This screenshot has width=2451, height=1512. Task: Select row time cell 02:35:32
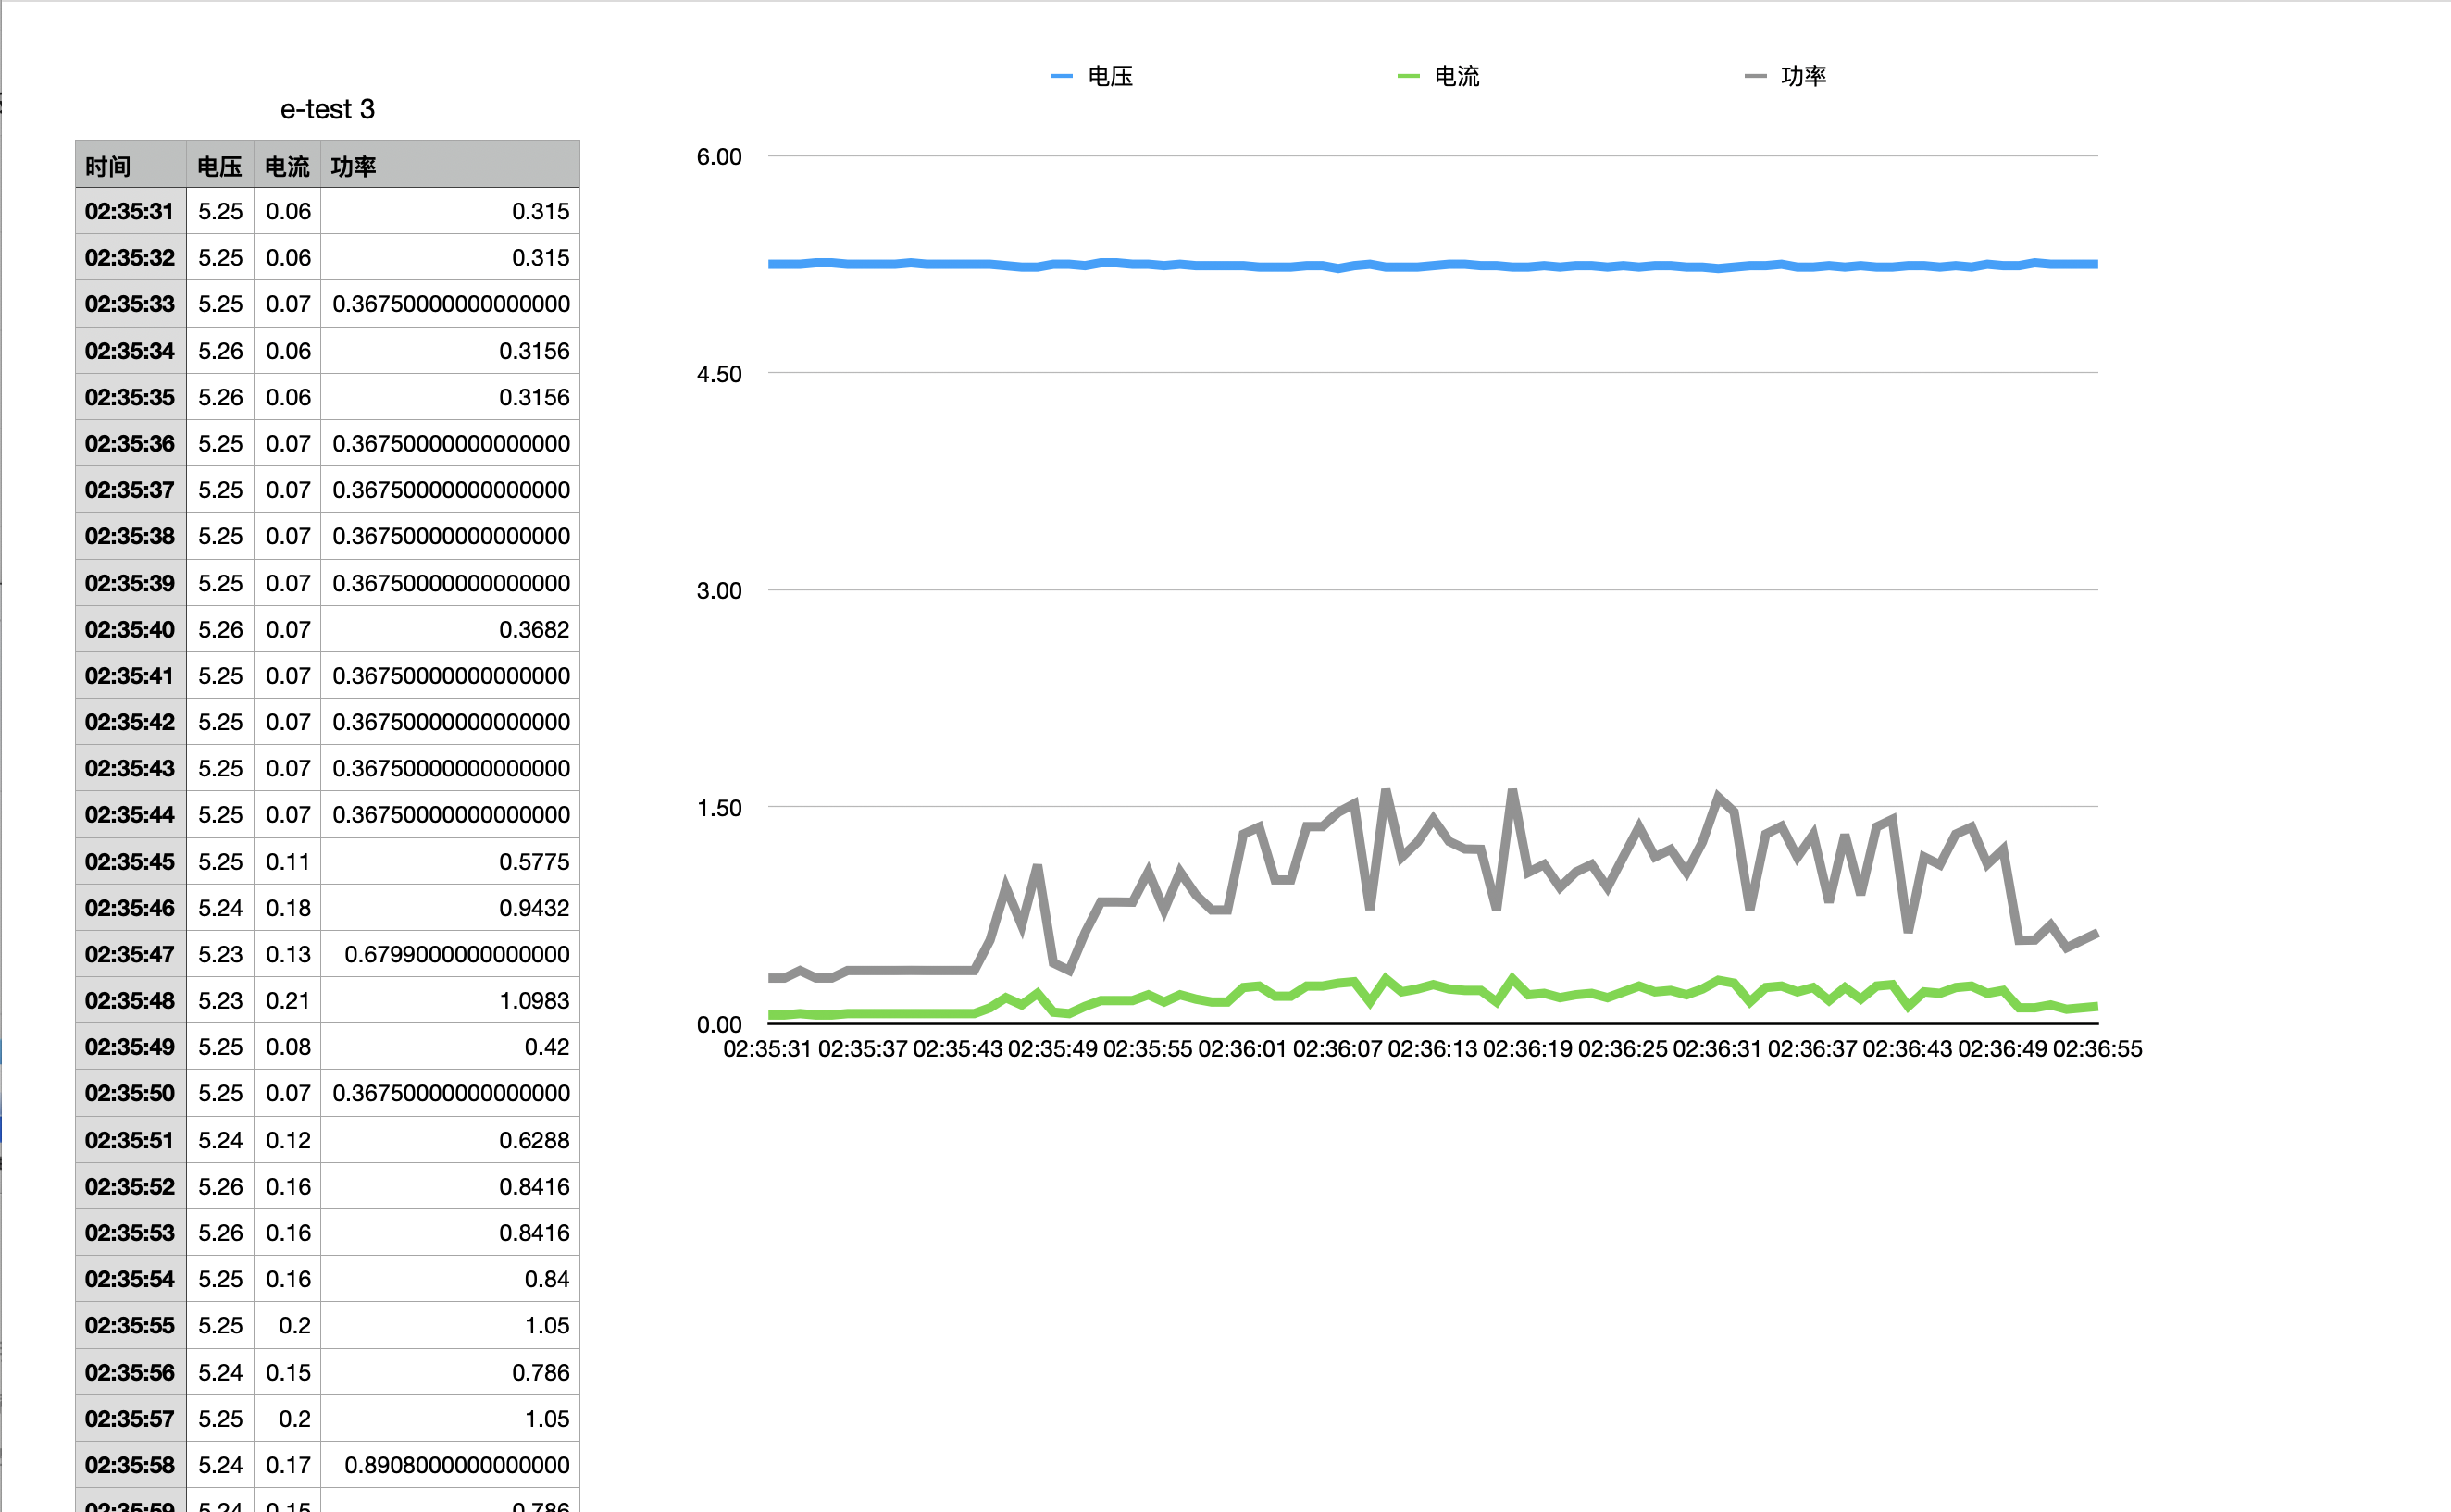[131, 257]
